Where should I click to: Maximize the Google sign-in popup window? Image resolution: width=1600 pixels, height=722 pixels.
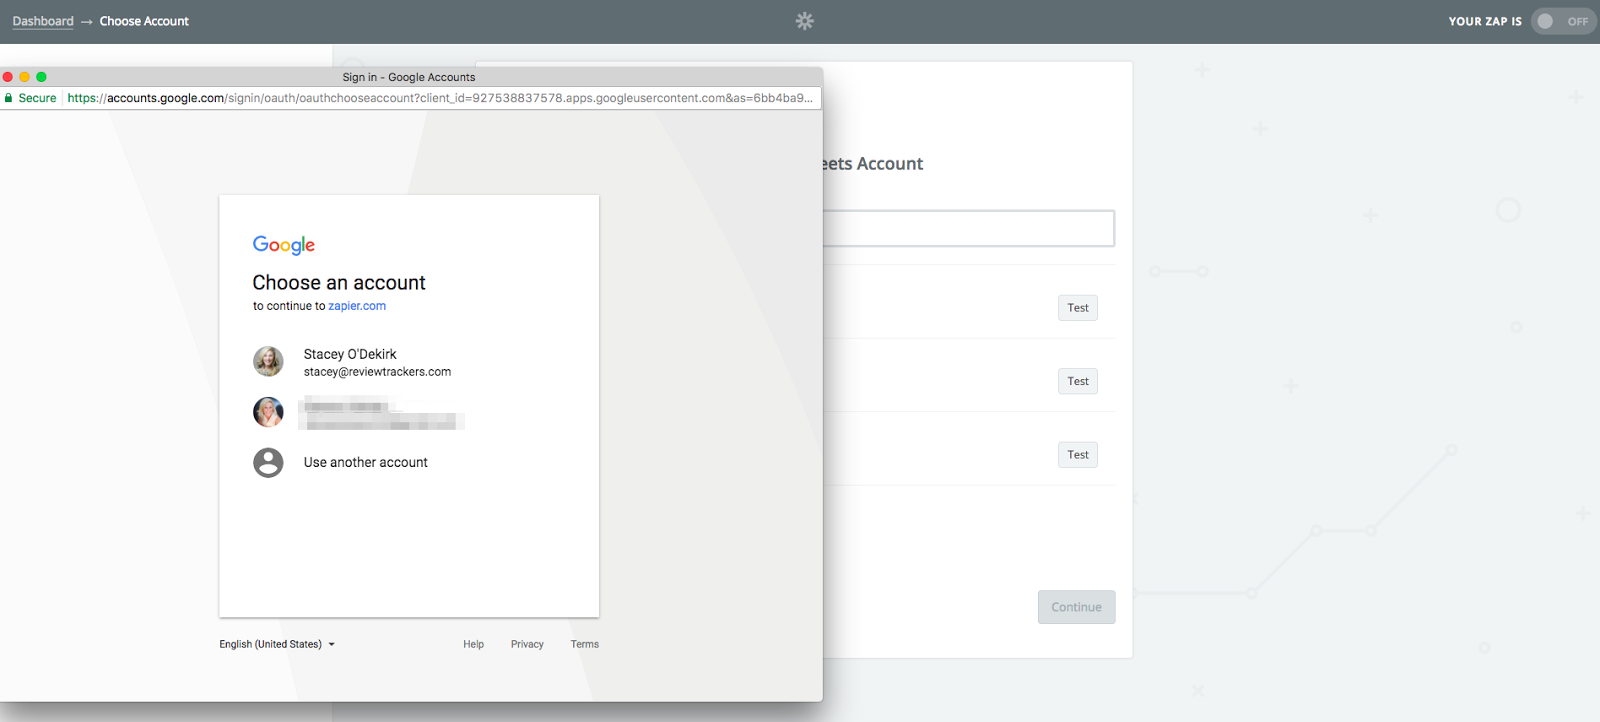[x=41, y=77]
